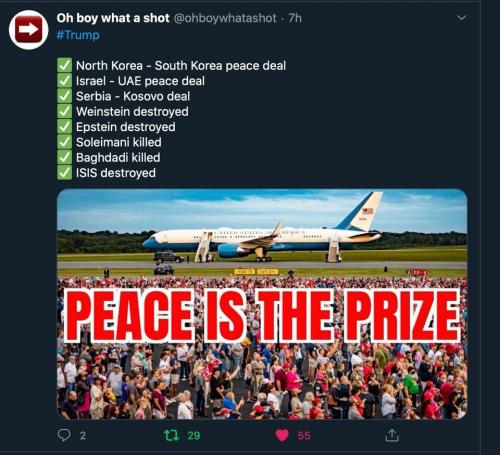The image size is (500, 455).
Task: Retweet using the green arrows icon
Action: pyautogui.click(x=172, y=435)
